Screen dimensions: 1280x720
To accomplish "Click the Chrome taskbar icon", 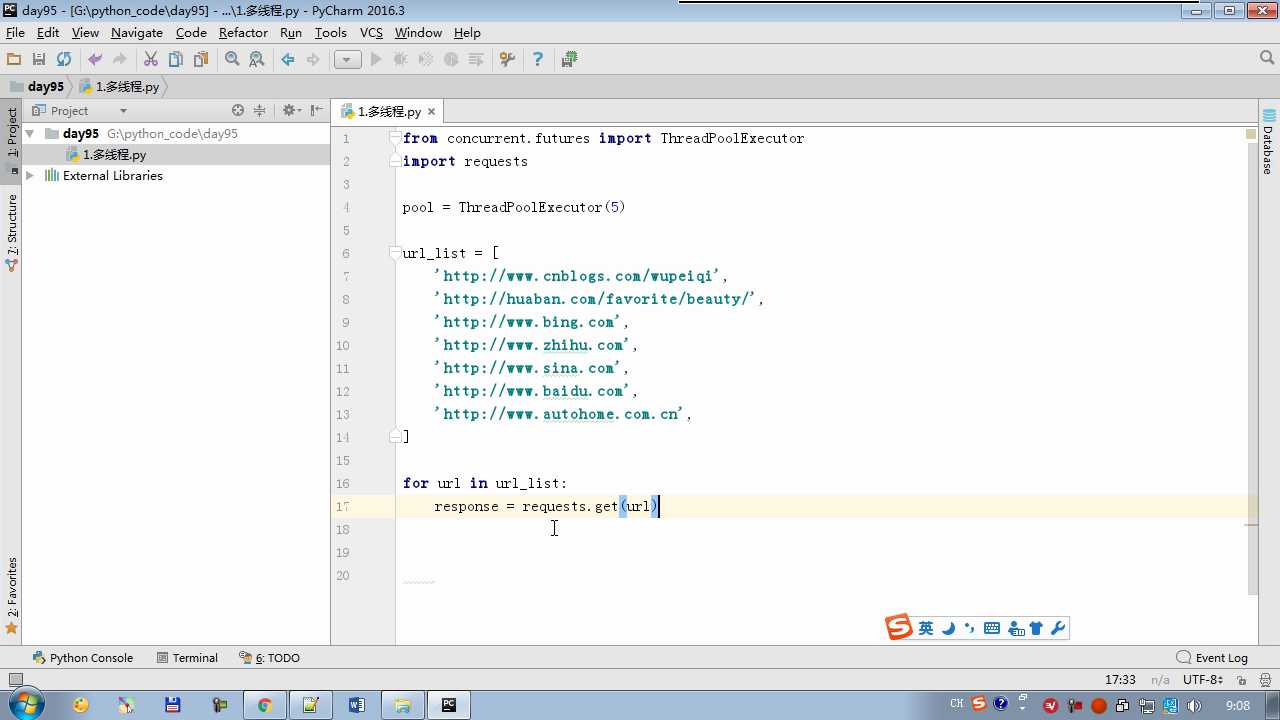I will pyautogui.click(x=264, y=705).
